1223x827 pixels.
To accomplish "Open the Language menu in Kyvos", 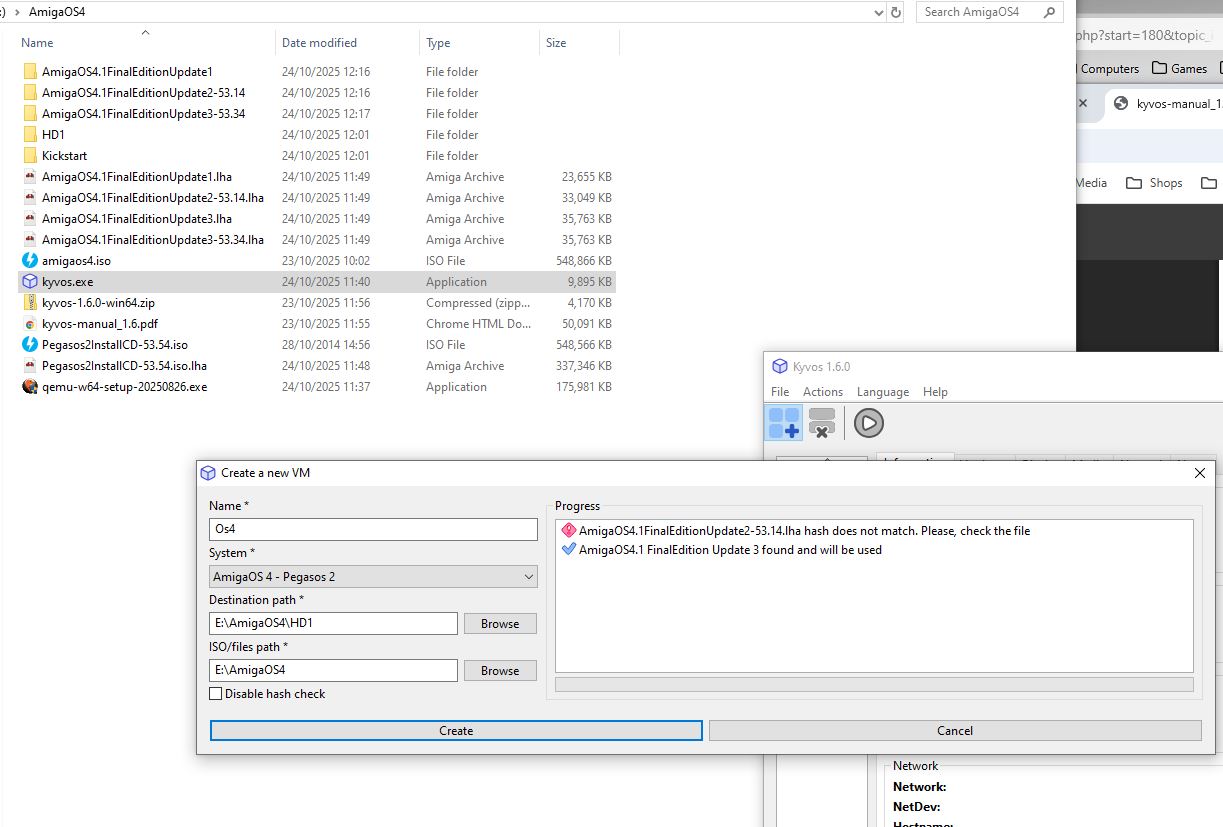I will coord(882,392).
